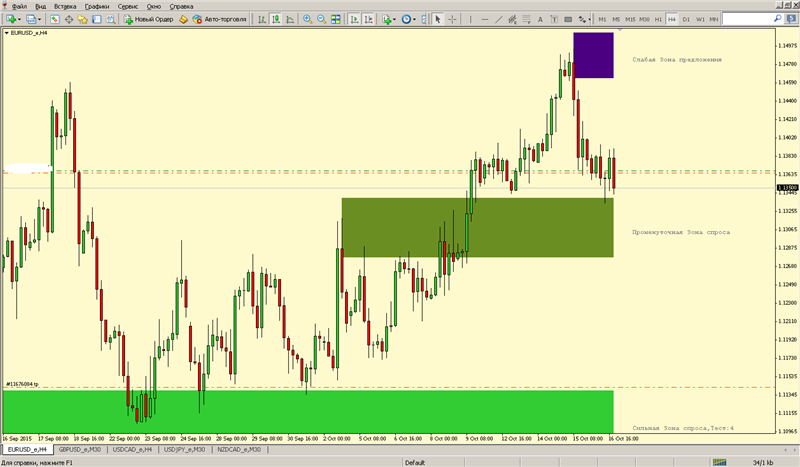
Task: Switch to M15 timeframe
Action: tap(630, 19)
